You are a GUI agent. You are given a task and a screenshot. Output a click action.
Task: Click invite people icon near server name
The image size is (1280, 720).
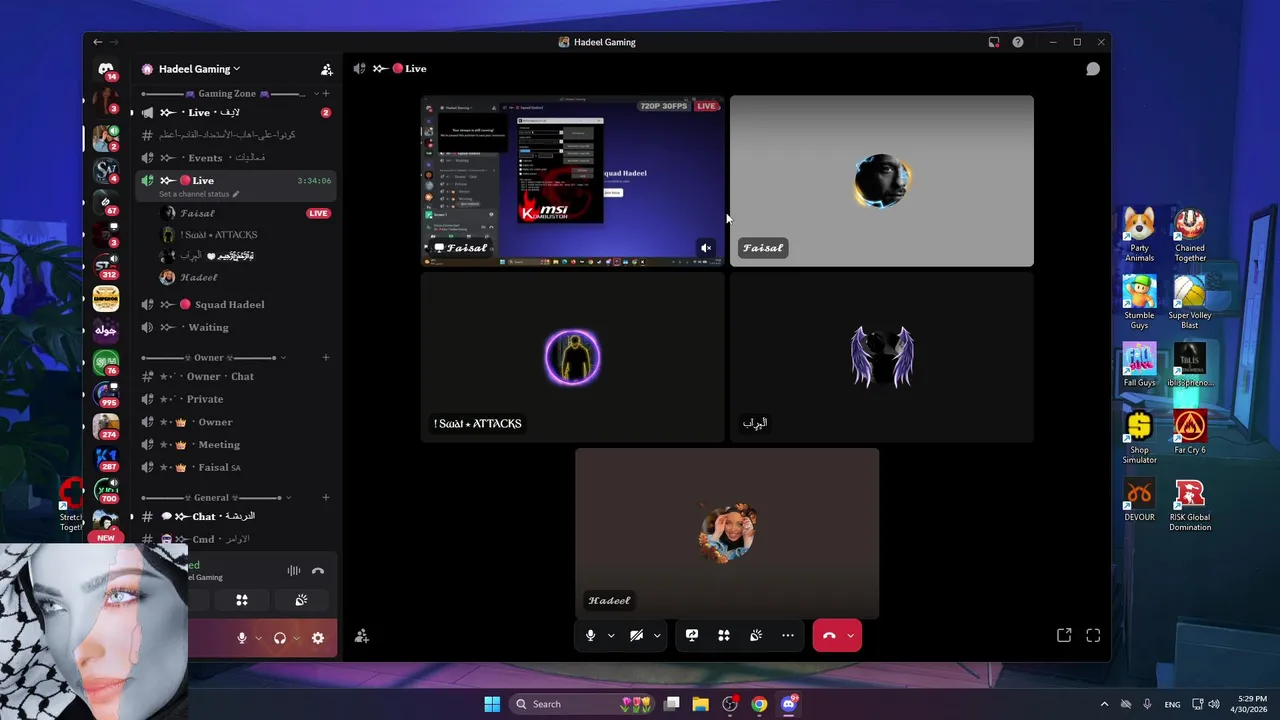click(x=326, y=69)
